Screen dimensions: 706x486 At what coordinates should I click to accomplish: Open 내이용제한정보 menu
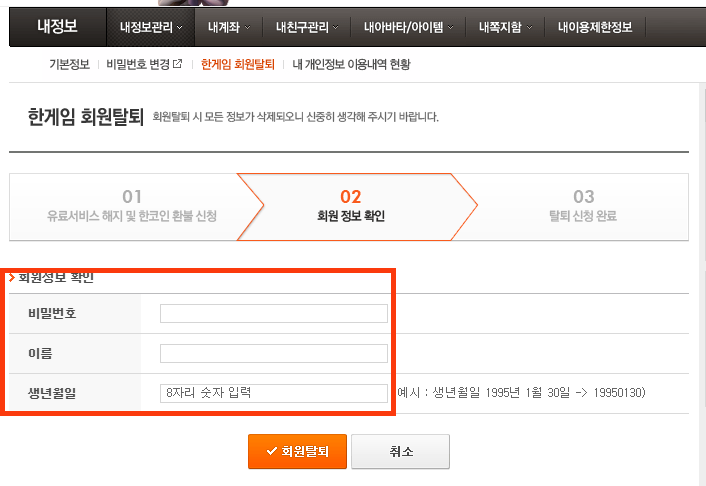coord(595,27)
